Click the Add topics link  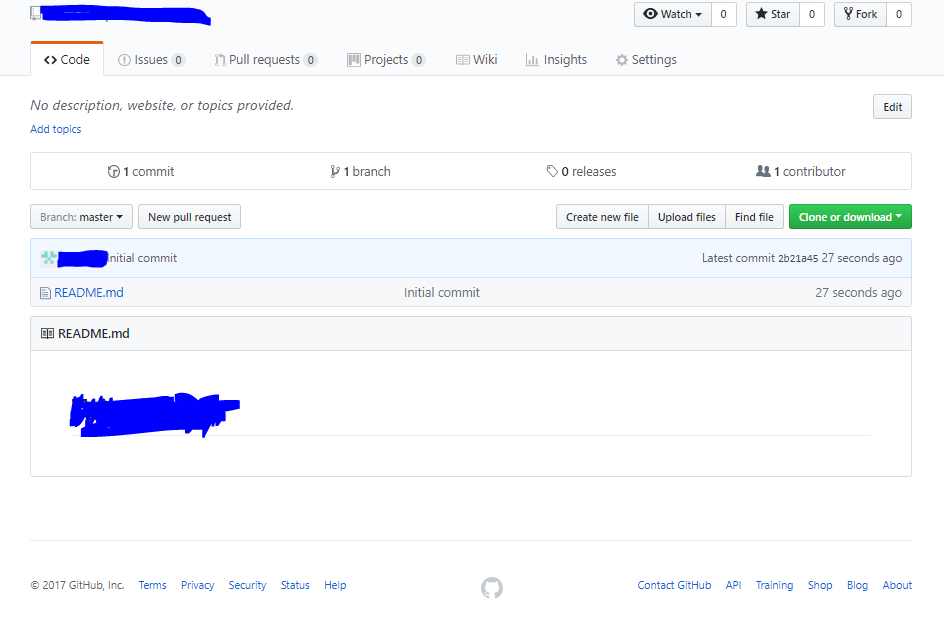55,129
